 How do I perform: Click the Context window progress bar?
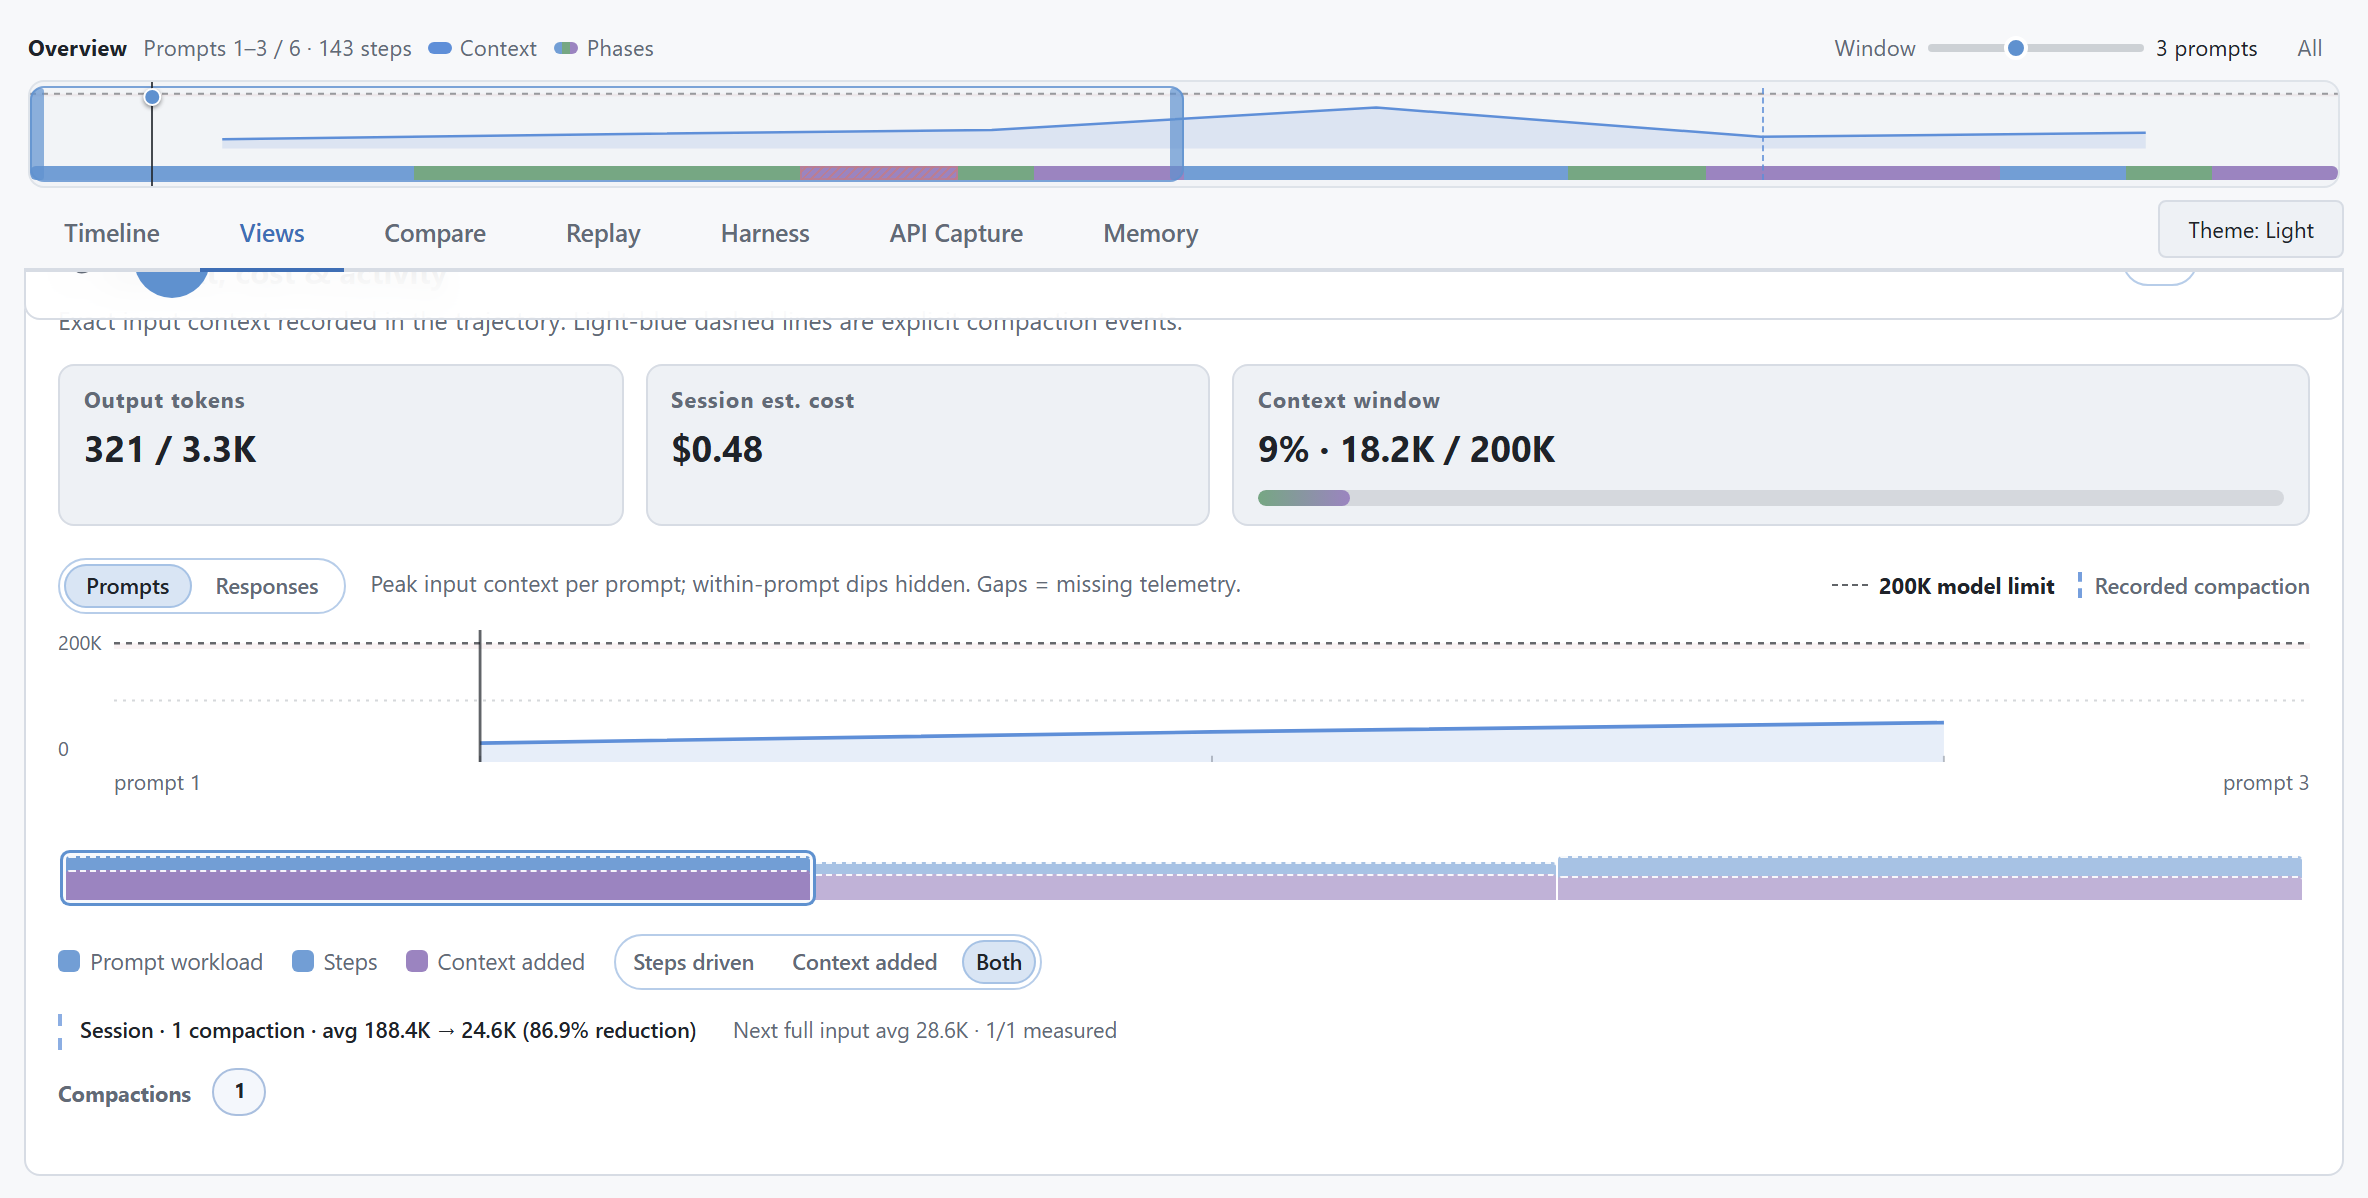[x=1770, y=498]
